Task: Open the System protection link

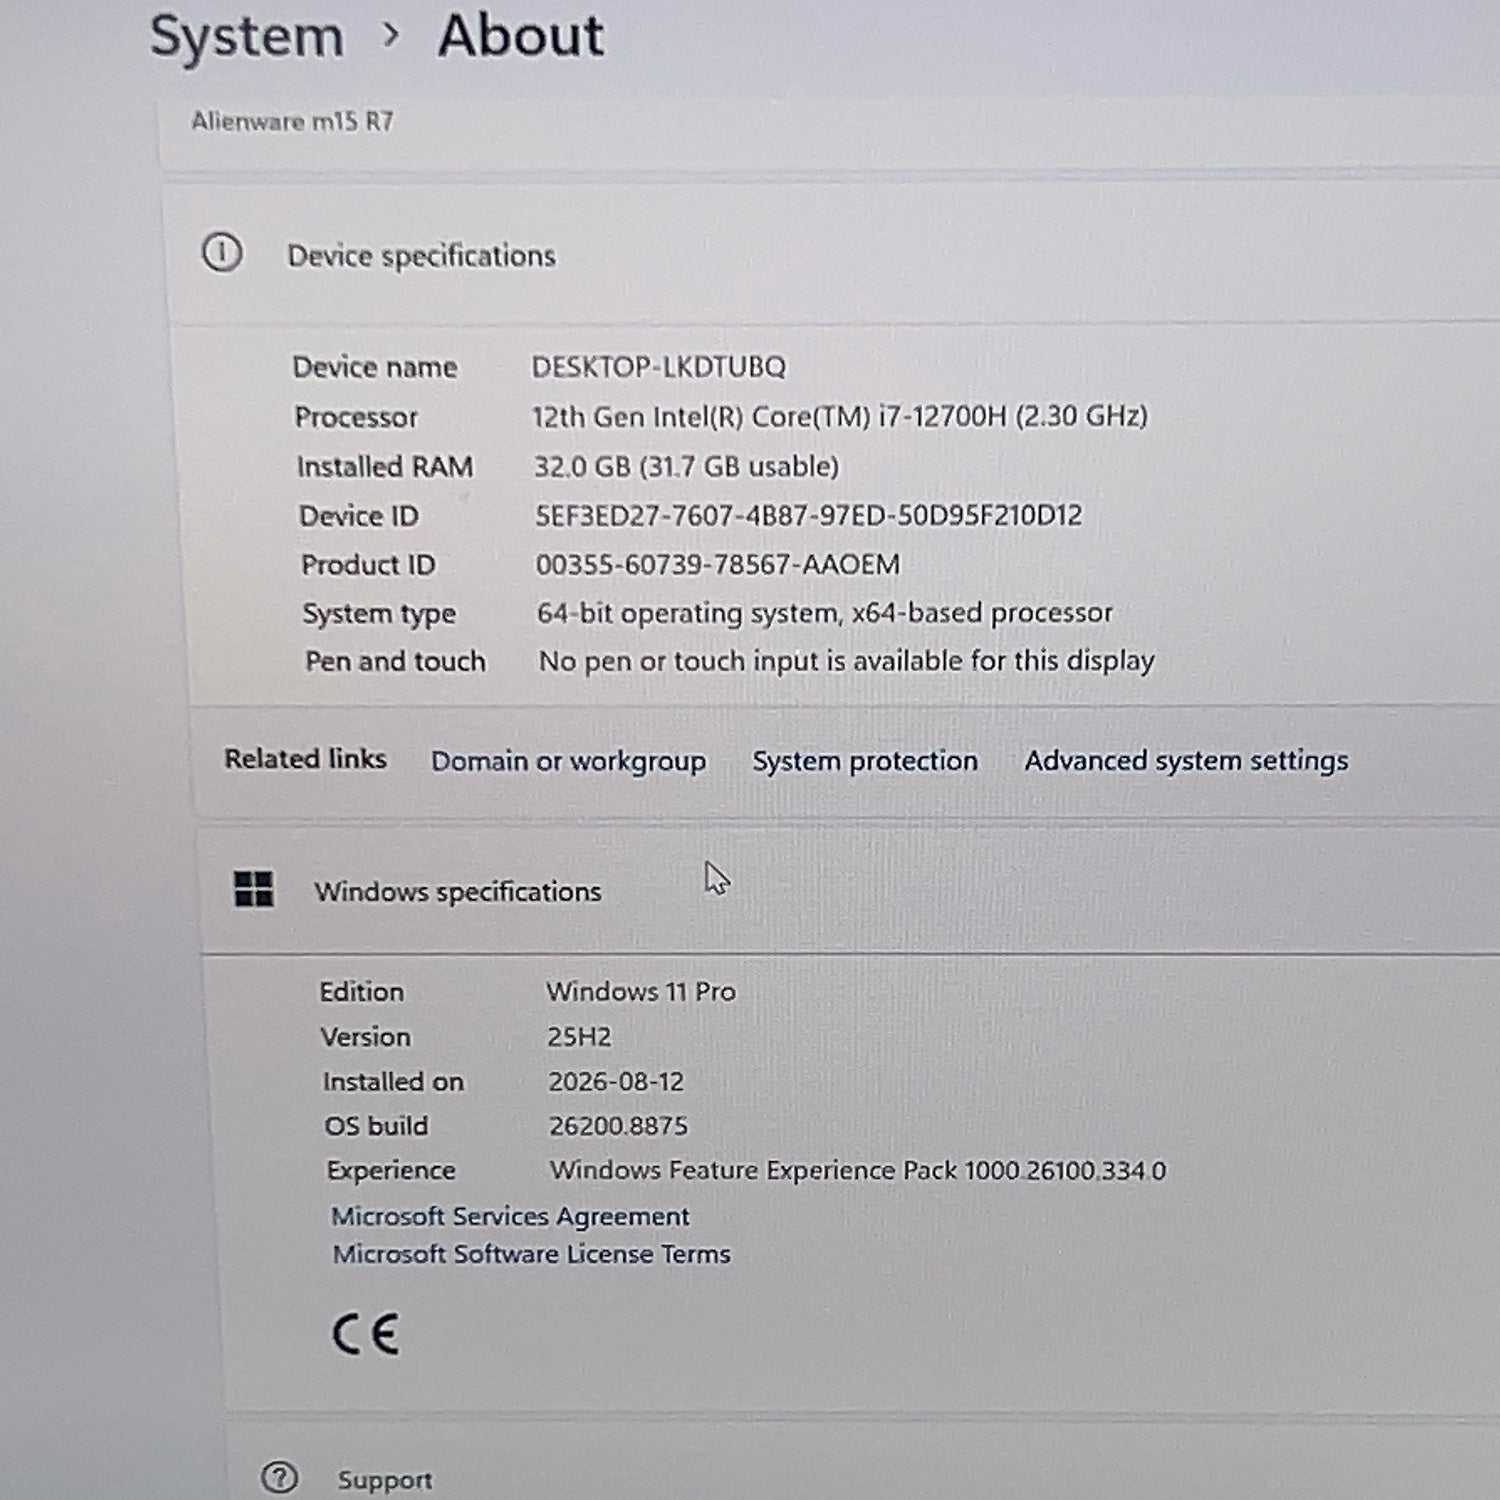Action: 865,761
